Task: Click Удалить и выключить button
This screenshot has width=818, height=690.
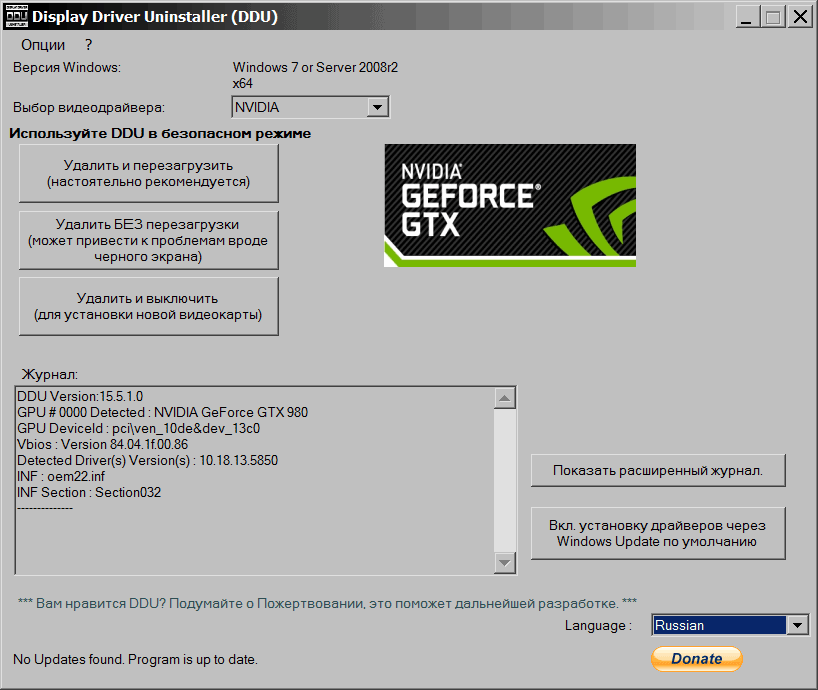Action: click(x=148, y=306)
